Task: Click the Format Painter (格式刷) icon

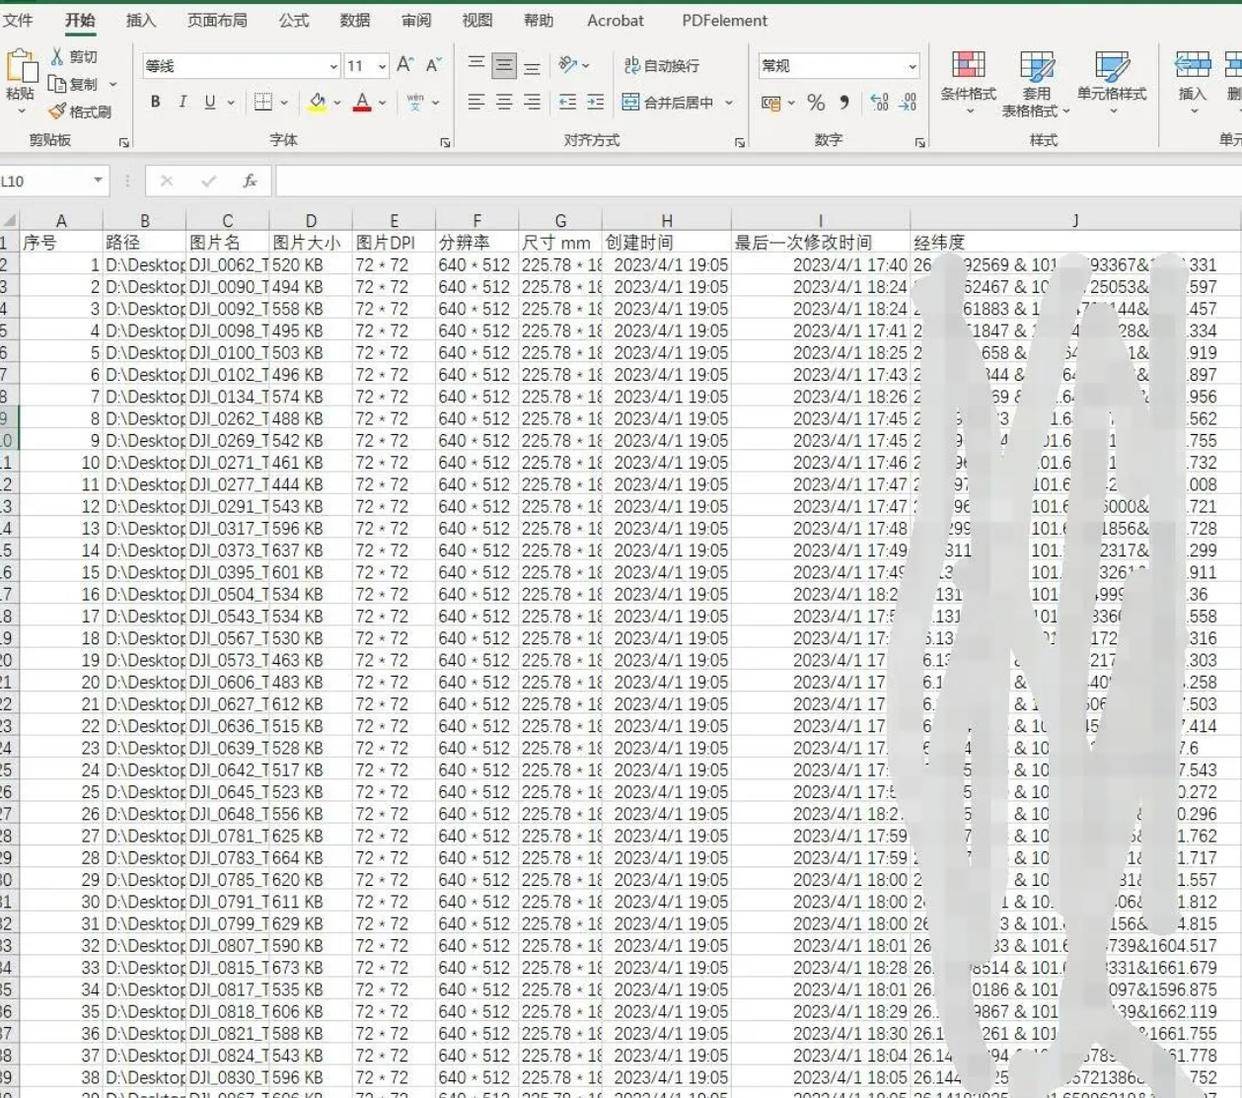Action: (58, 111)
